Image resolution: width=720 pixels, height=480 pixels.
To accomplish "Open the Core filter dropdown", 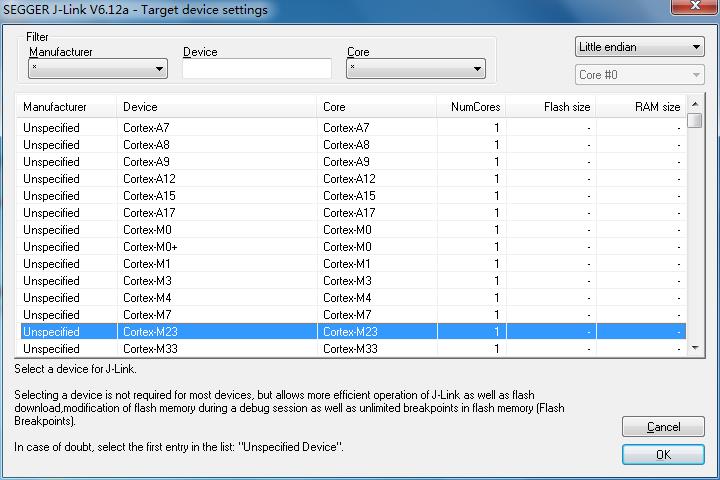I will pyautogui.click(x=416, y=69).
